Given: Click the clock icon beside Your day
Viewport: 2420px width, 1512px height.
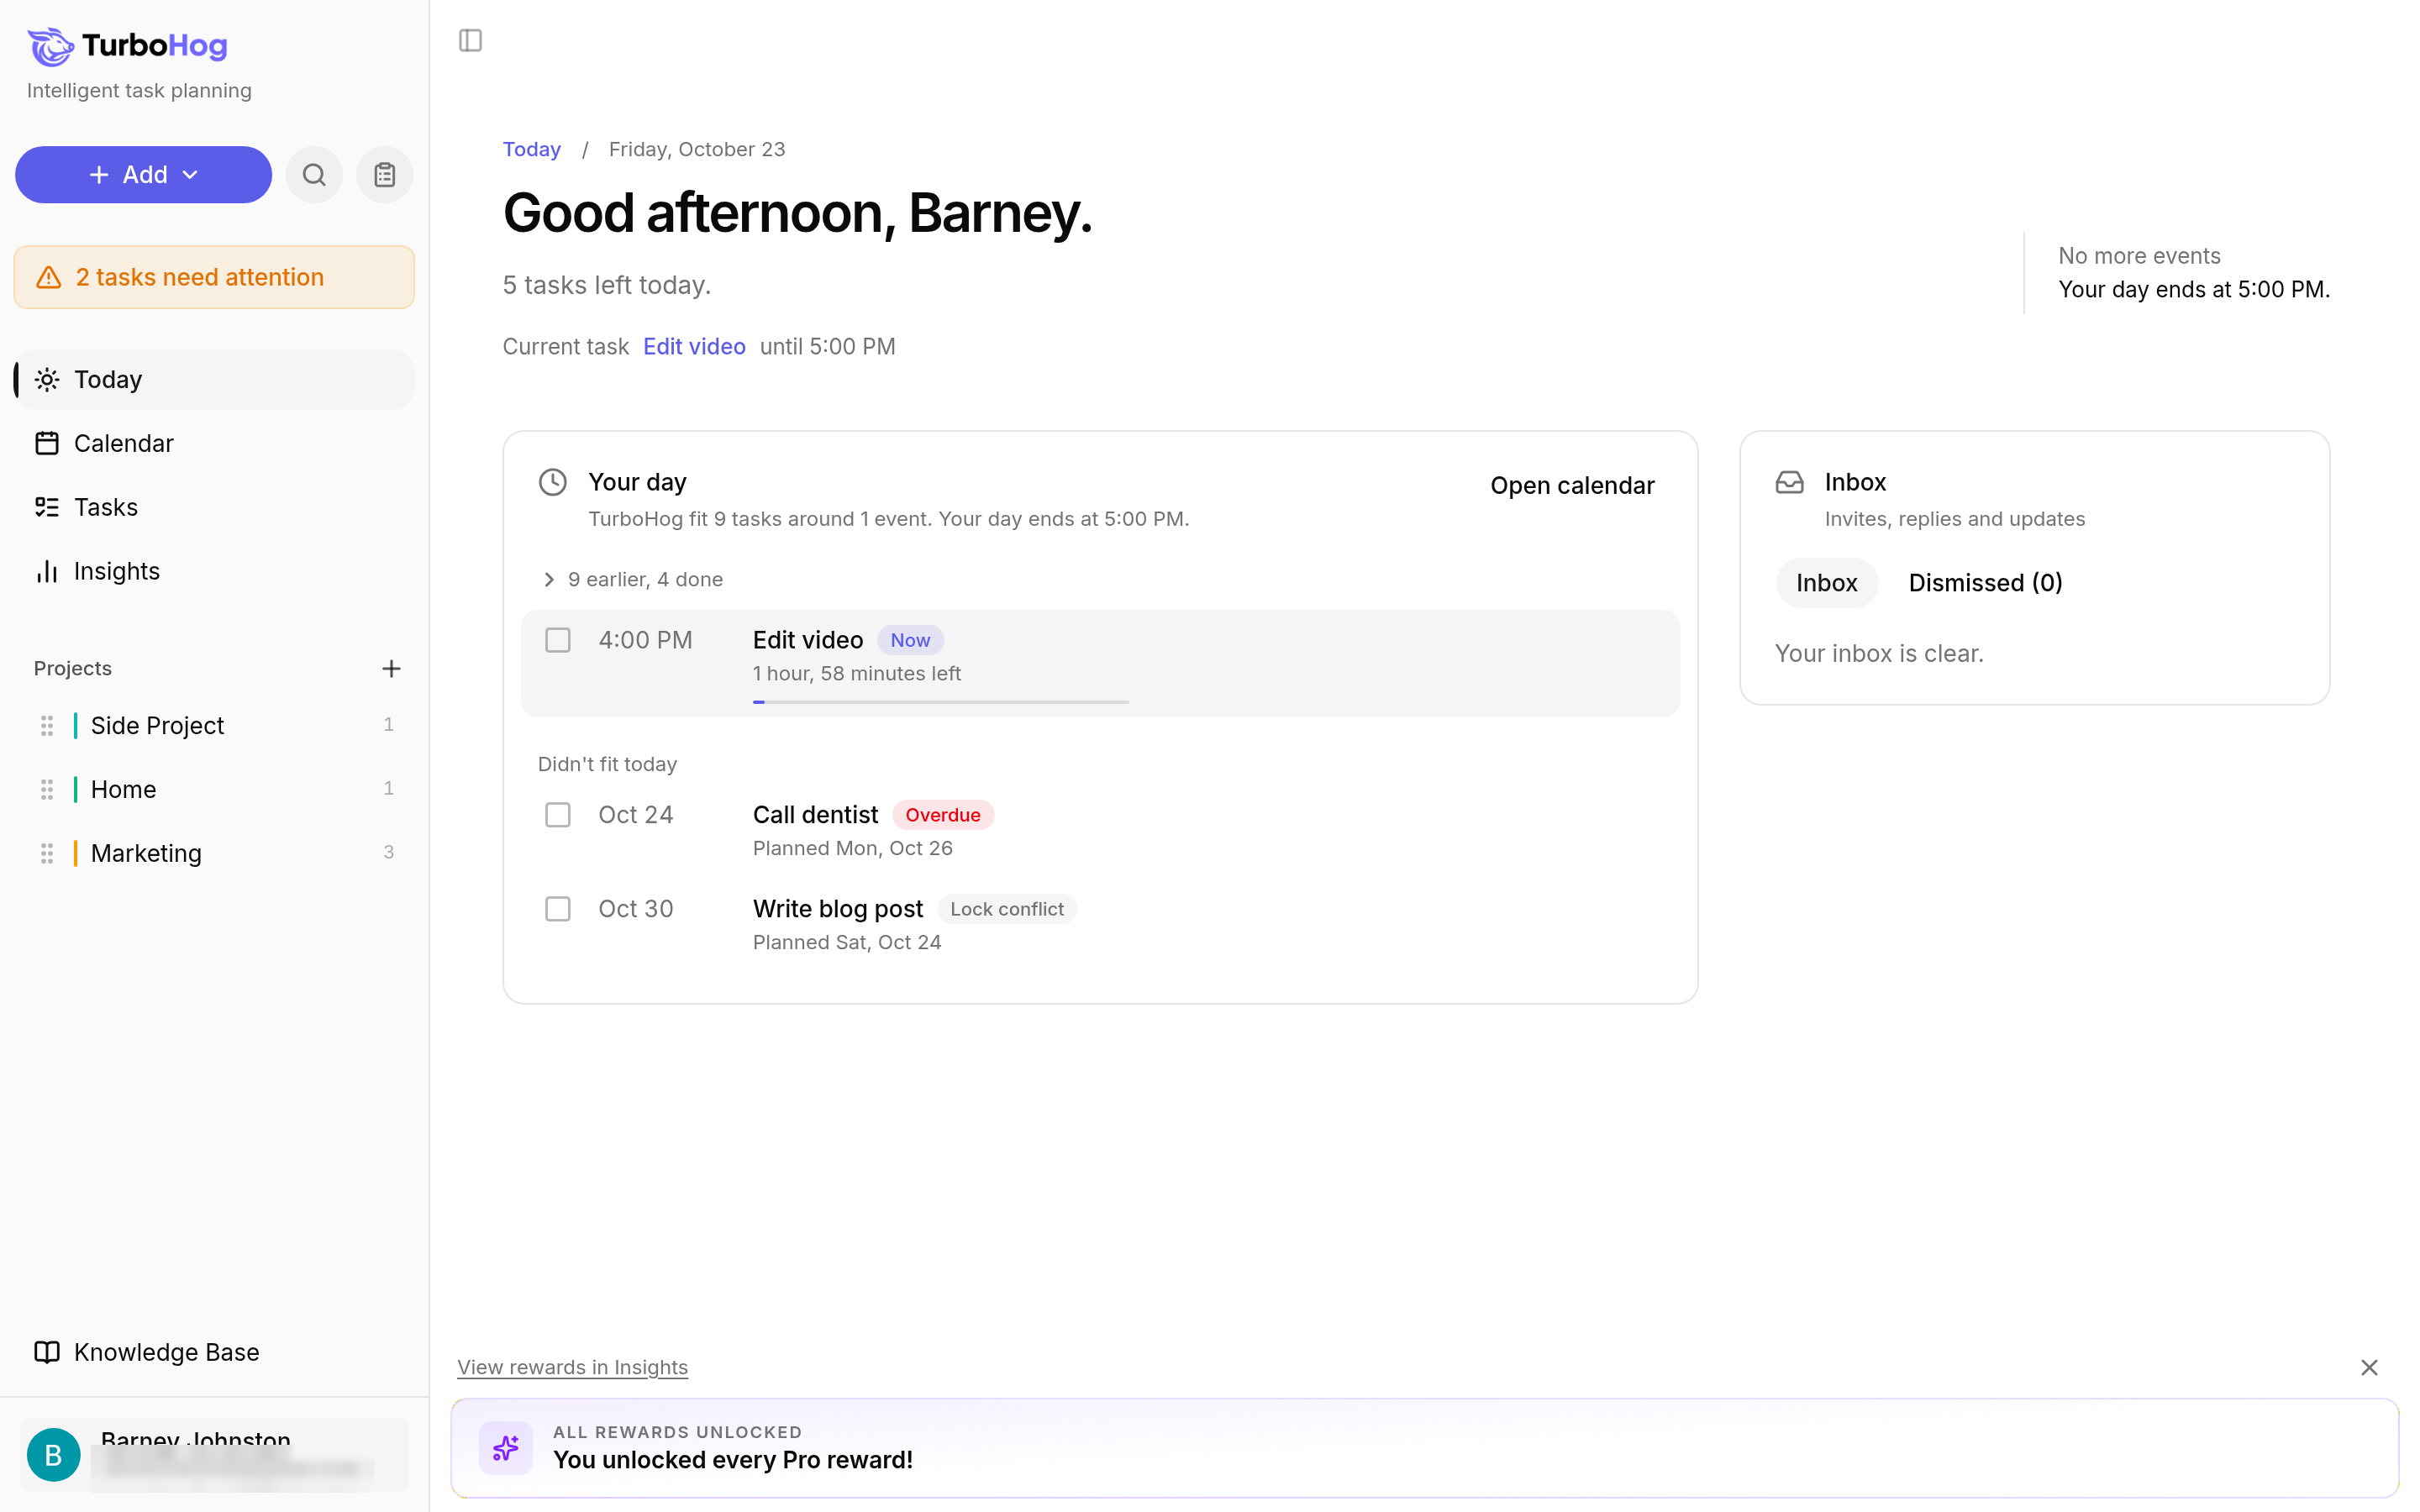Looking at the screenshot, I should tap(553, 482).
